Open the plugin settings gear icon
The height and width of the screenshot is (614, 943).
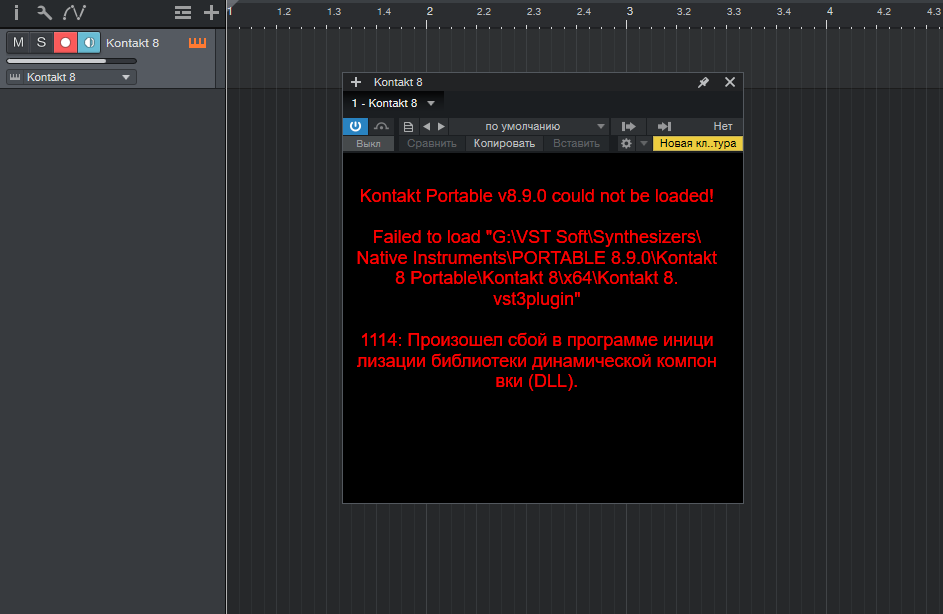point(626,143)
